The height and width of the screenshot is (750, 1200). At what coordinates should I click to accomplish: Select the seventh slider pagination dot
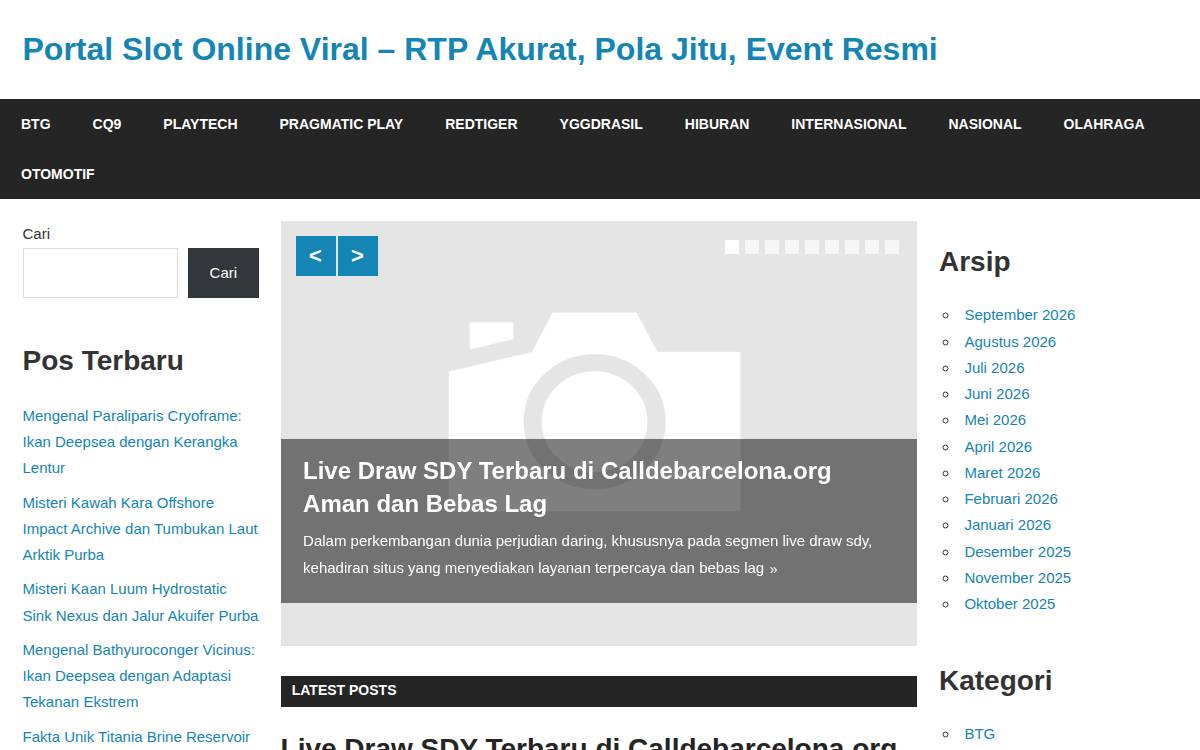coord(852,247)
